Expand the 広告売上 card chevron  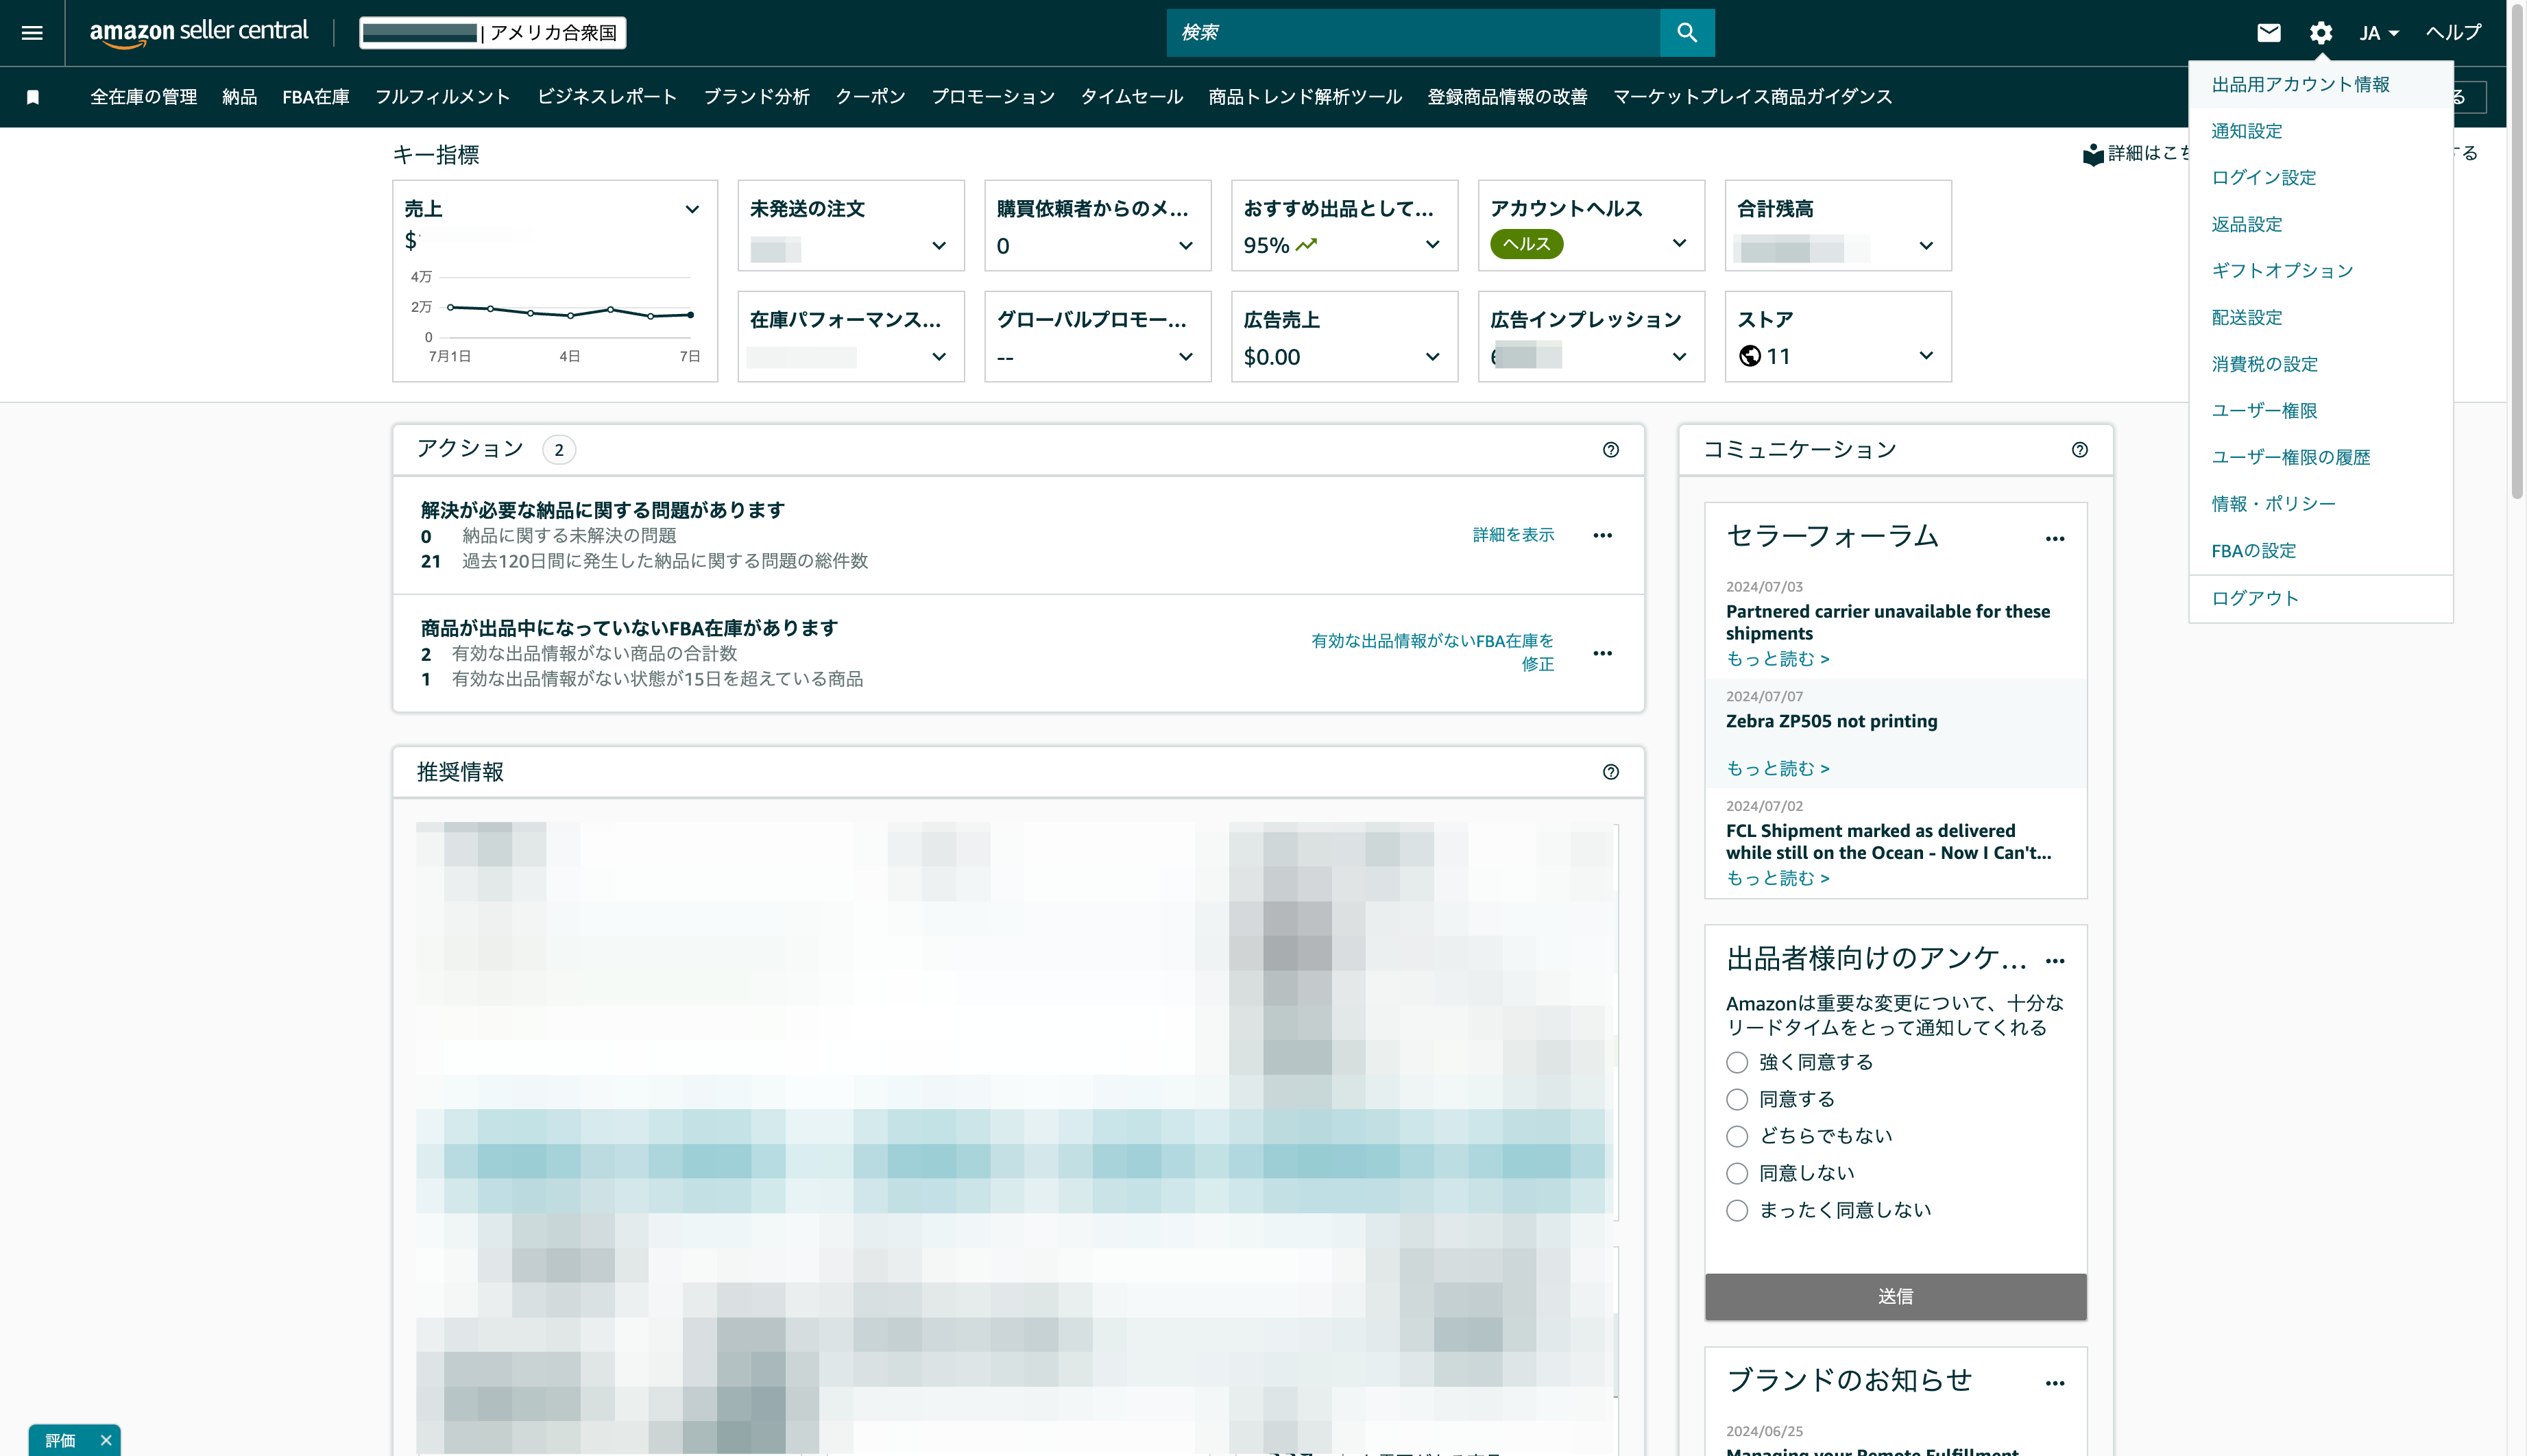(x=1432, y=357)
